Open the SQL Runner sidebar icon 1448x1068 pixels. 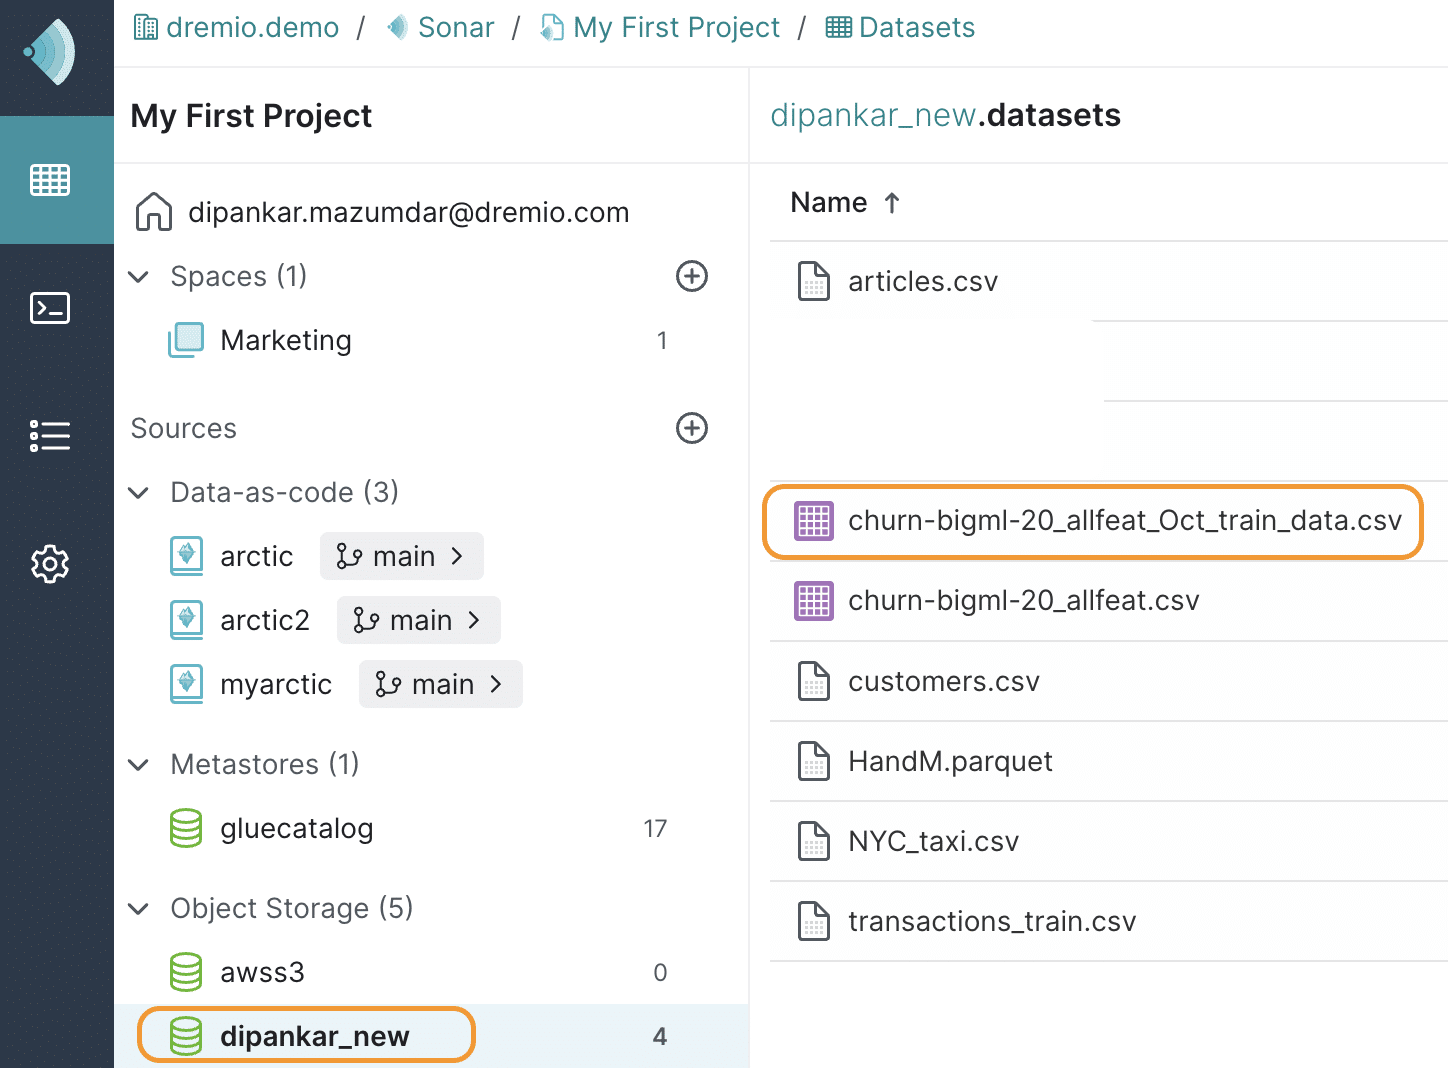click(x=50, y=308)
